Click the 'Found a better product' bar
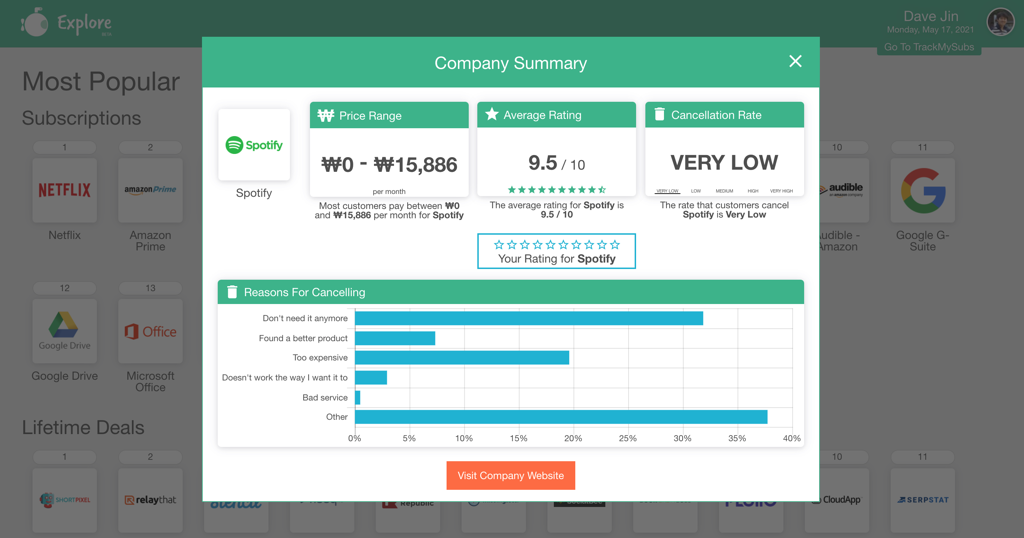 pos(395,338)
